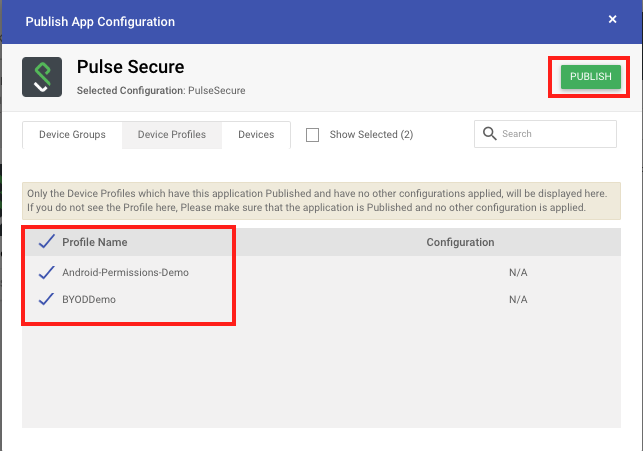The height and width of the screenshot is (451, 643).
Task: Switch to the Device Profiles tab
Action: coord(172,134)
